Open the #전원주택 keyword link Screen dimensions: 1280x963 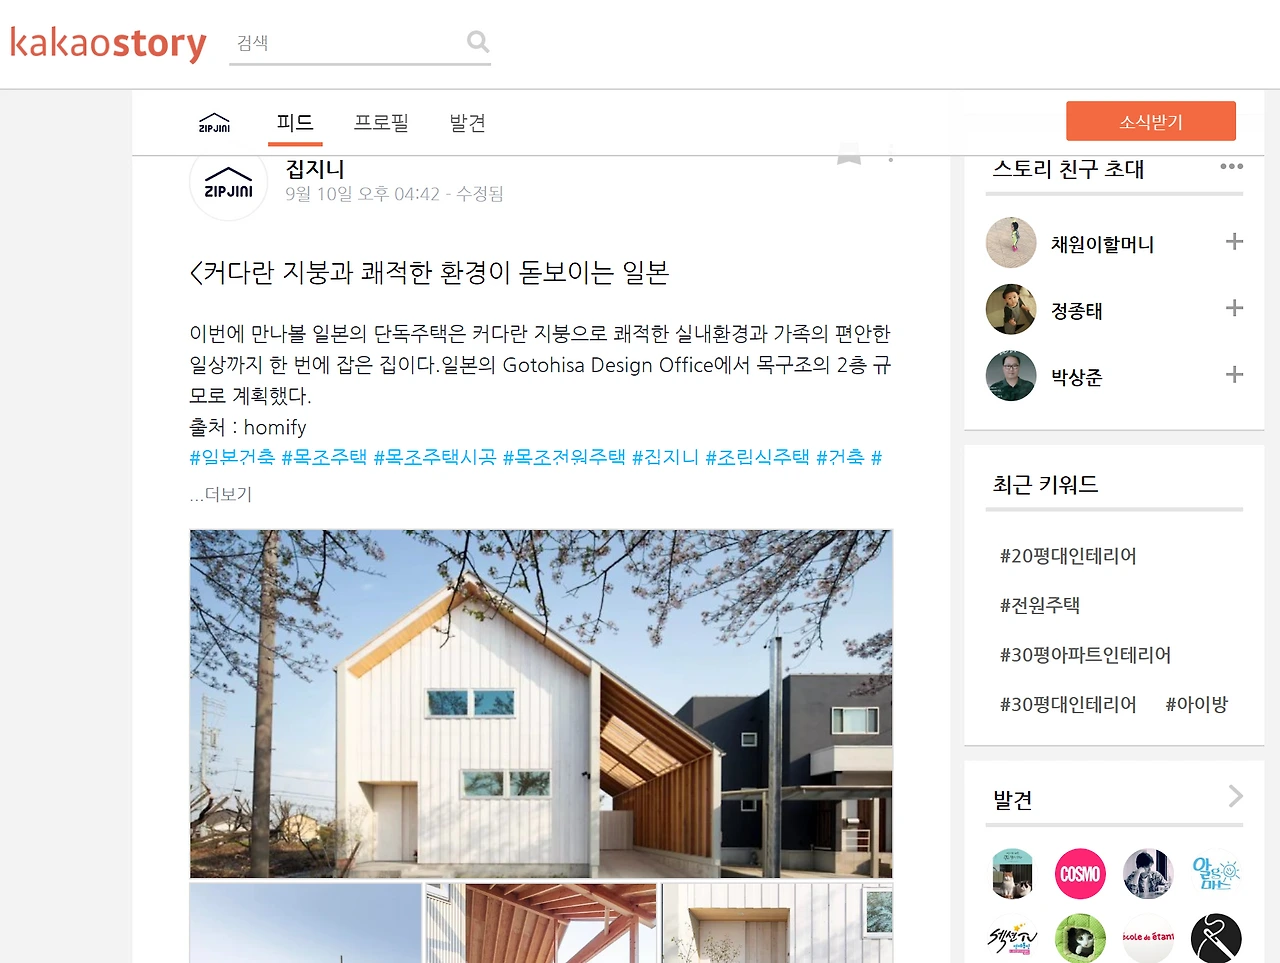(x=1040, y=605)
